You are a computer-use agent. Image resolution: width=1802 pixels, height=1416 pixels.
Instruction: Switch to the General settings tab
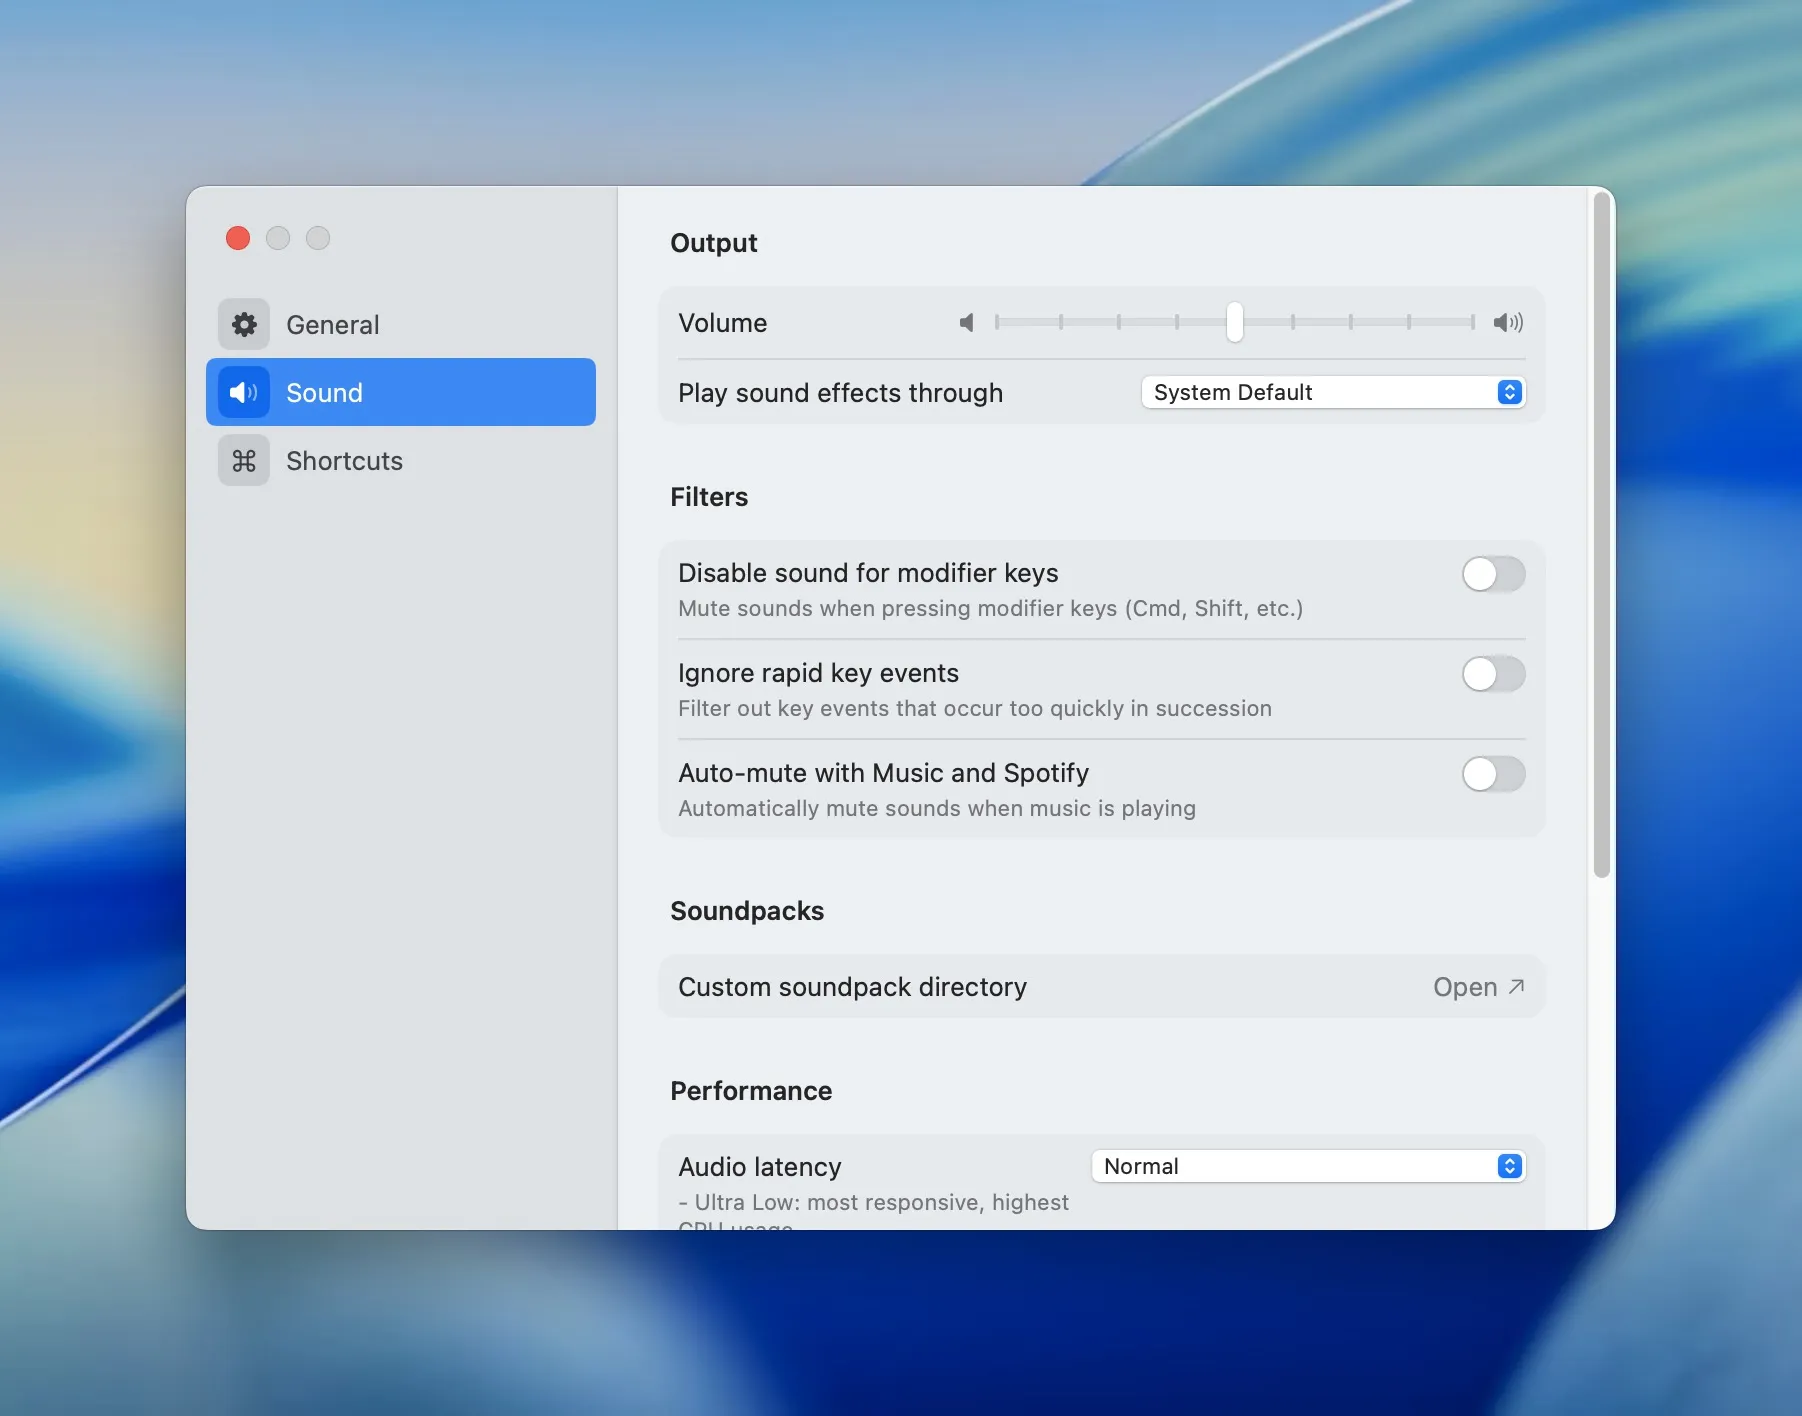333,325
